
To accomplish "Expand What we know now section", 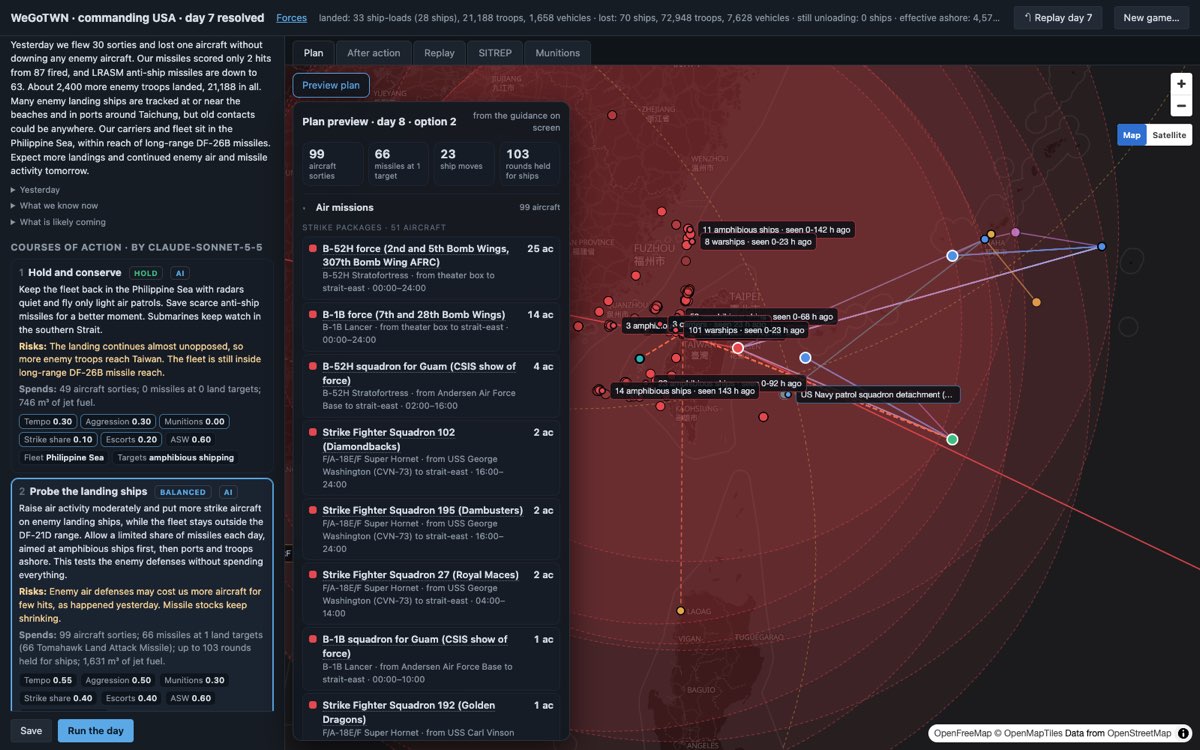I will [54, 205].
